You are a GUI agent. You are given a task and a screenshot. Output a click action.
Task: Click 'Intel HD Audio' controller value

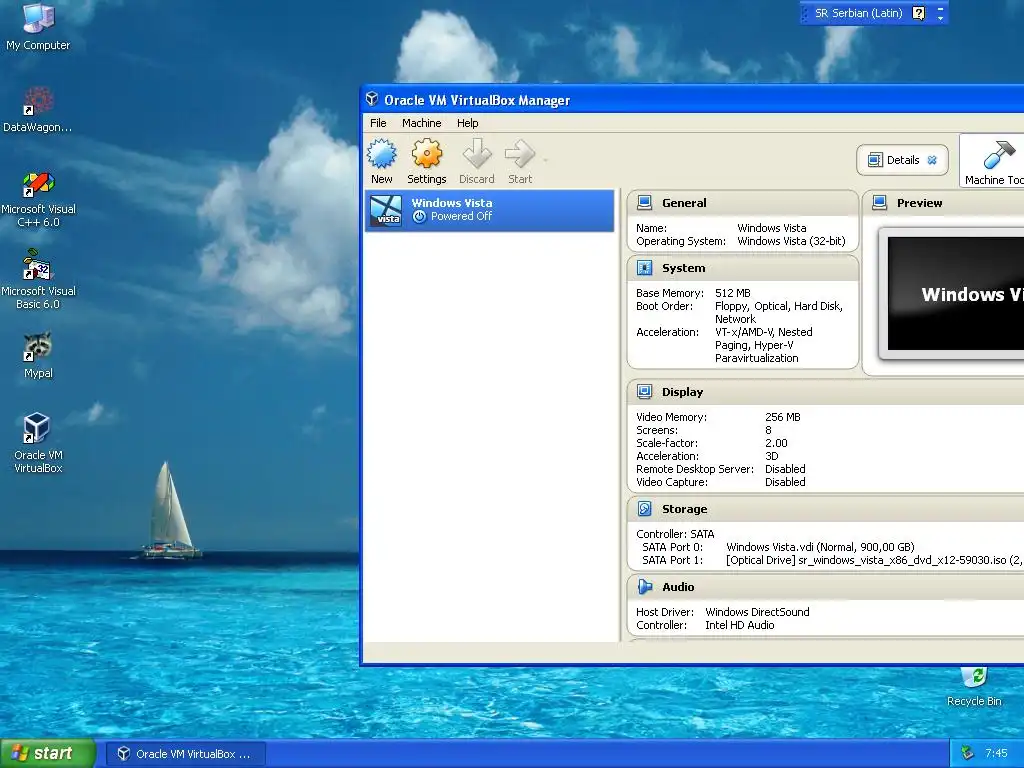click(739, 625)
